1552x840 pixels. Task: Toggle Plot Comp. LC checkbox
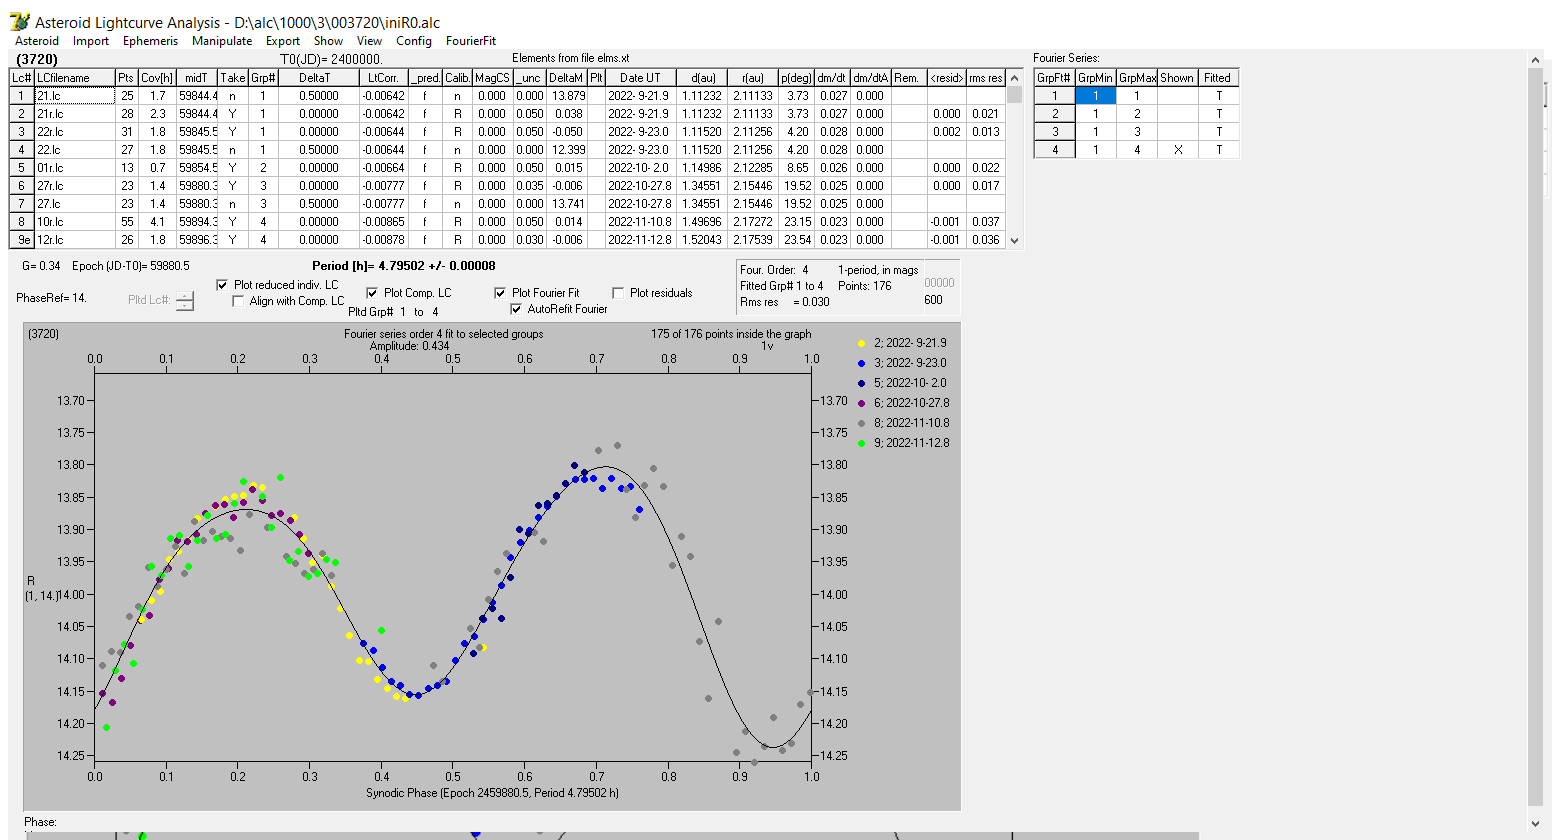[372, 293]
